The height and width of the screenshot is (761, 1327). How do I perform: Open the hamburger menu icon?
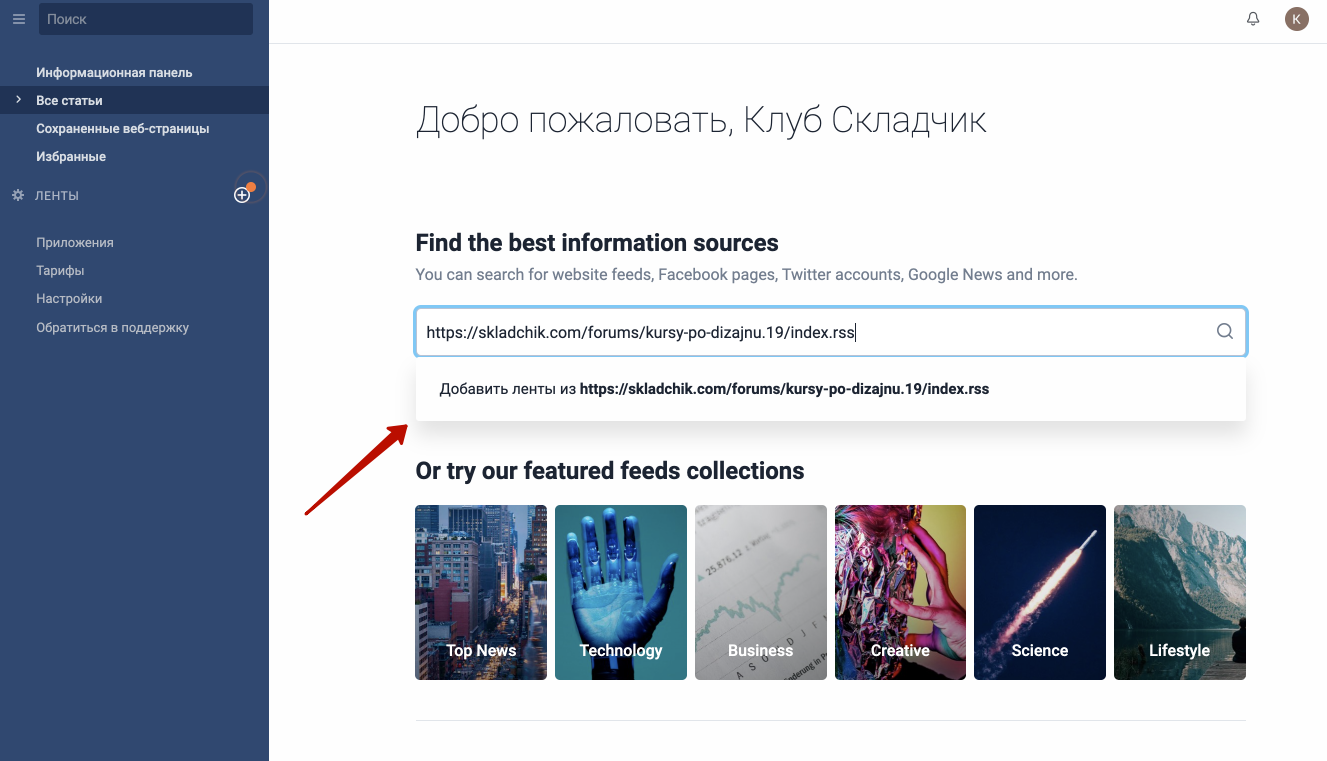tap(19, 19)
